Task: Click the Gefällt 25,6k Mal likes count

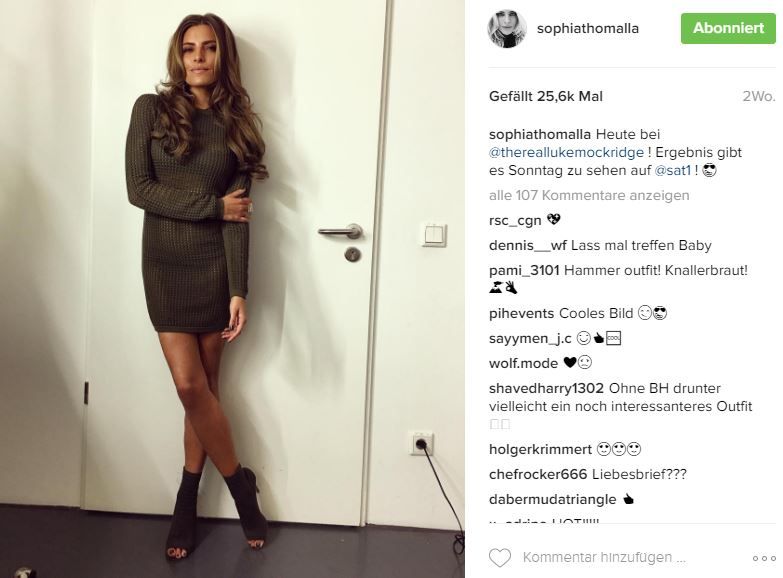Action: 546,96
